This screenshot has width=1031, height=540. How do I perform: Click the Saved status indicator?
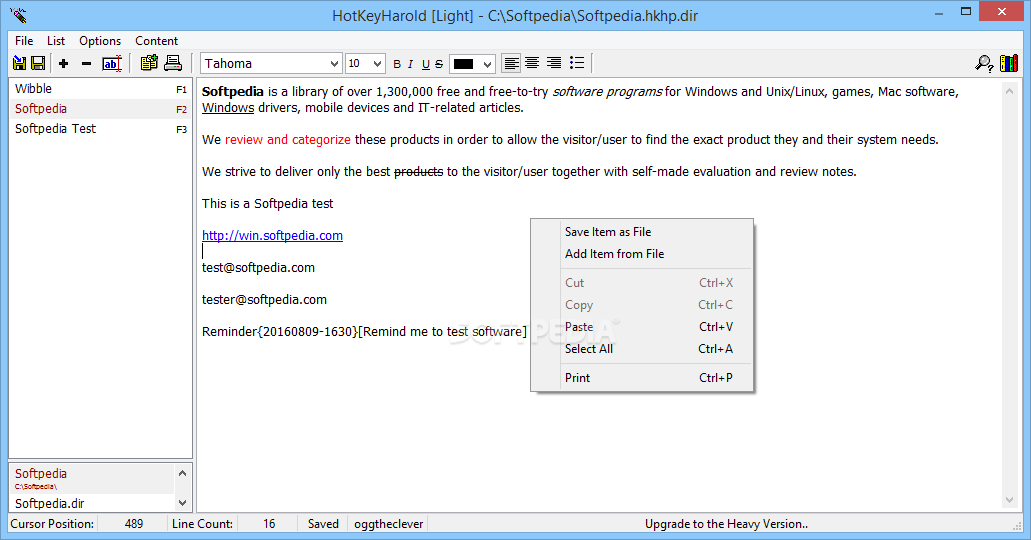pyautogui.click(x=323, y=524)
